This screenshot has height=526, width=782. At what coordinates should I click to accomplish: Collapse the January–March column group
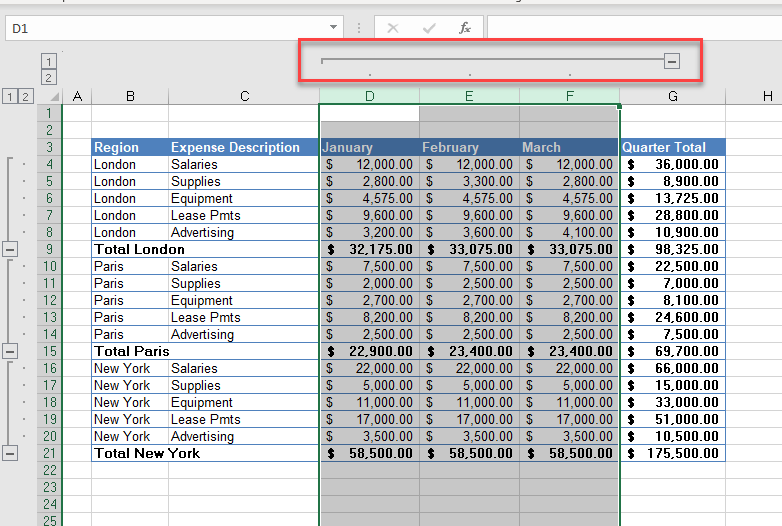pyautogui.click(x=671, y=61)
